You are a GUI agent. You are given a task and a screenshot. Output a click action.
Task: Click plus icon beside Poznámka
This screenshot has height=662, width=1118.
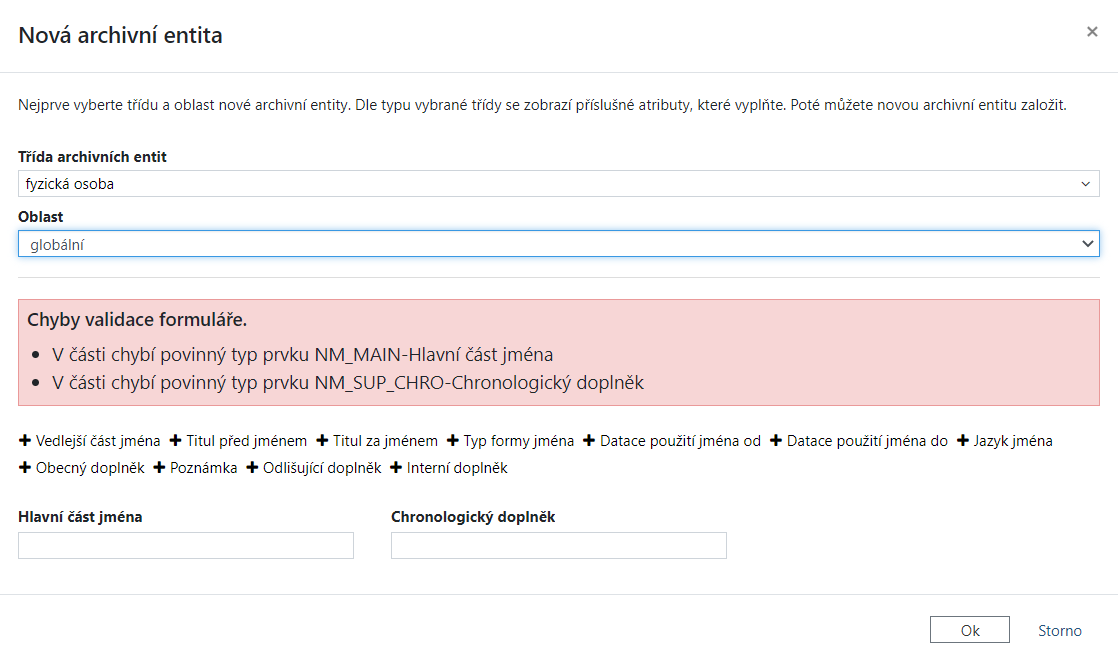tap(159, 468)
